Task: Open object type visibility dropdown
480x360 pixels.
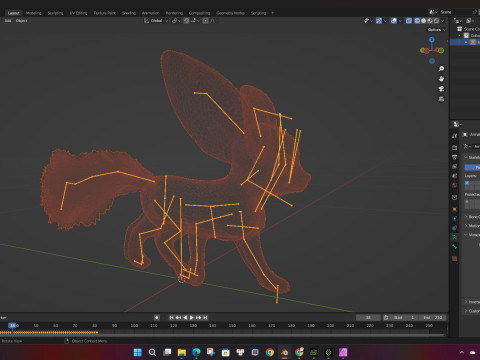Action: (x=368, y=21)
